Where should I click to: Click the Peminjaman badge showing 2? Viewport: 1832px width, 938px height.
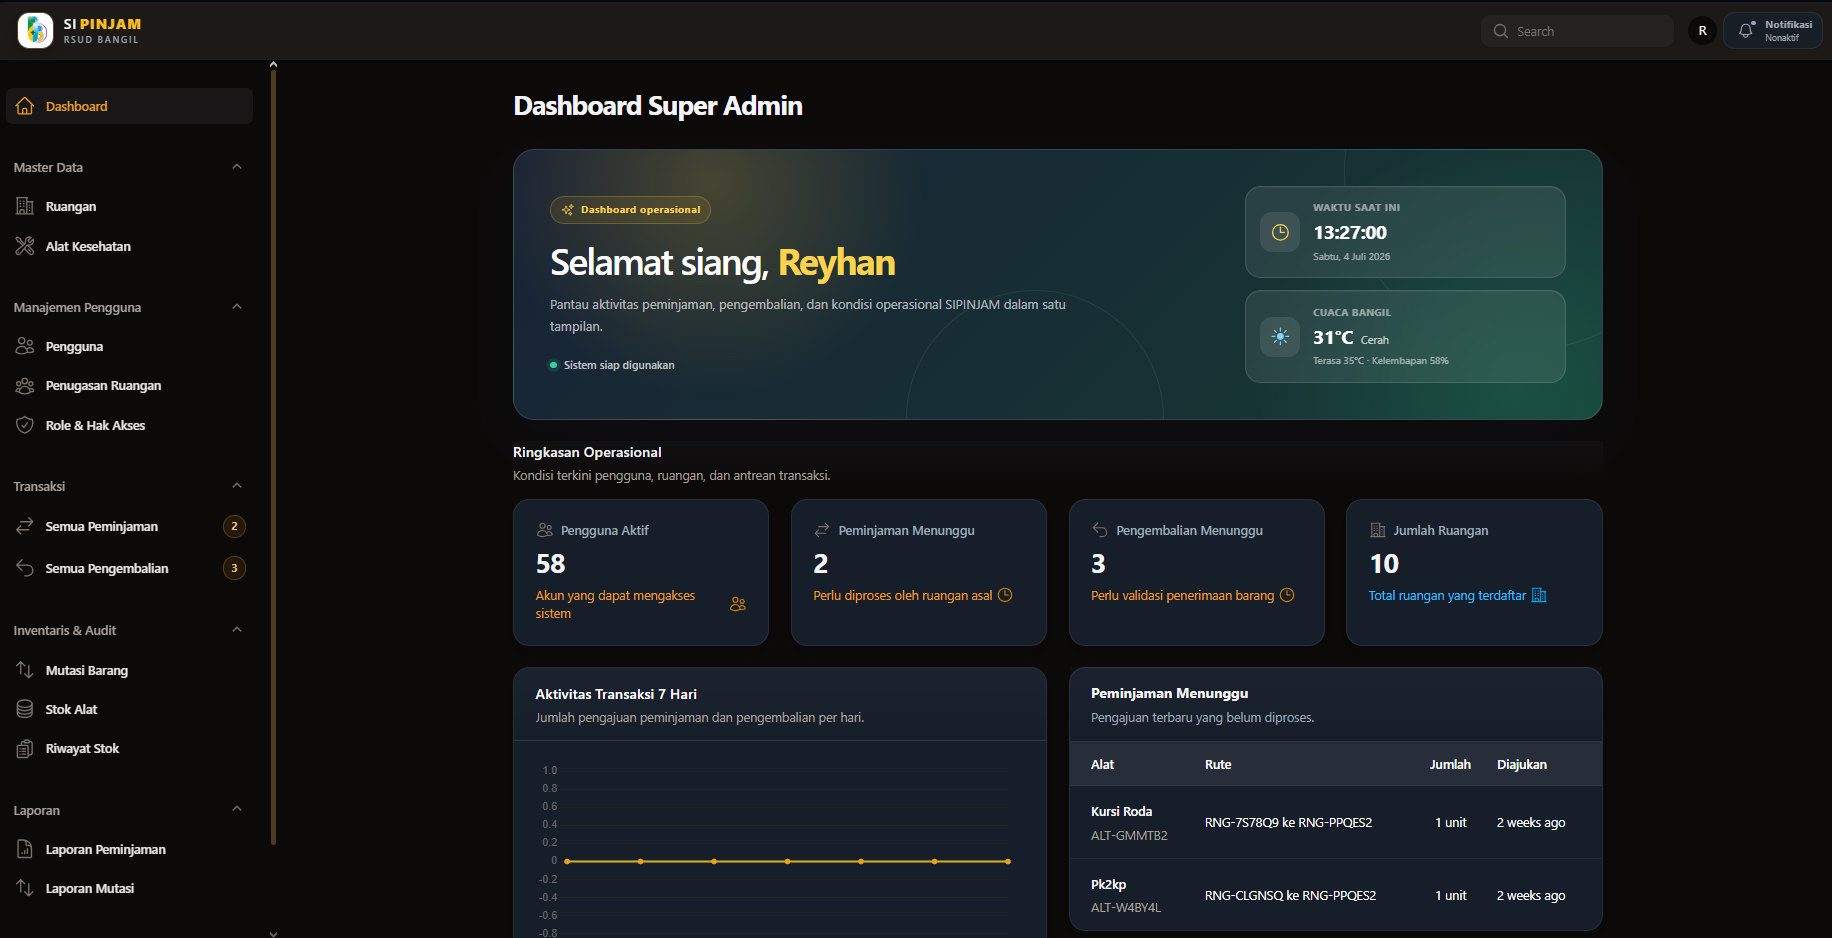coord(234,526)
